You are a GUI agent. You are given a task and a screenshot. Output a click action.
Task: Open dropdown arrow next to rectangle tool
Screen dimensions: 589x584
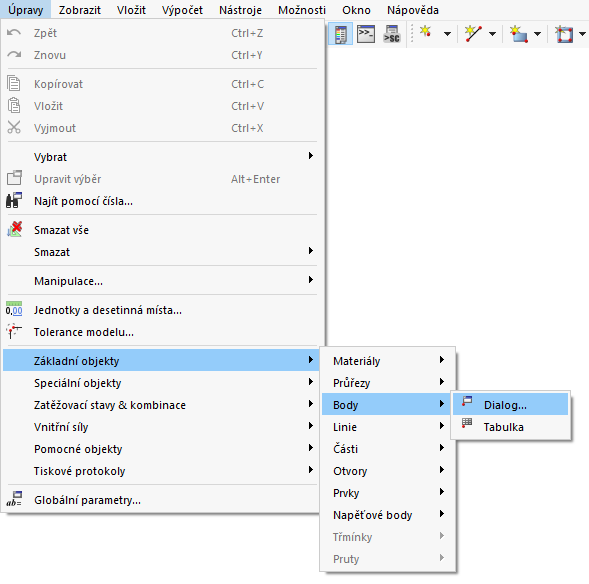click(x=538, y=34)
